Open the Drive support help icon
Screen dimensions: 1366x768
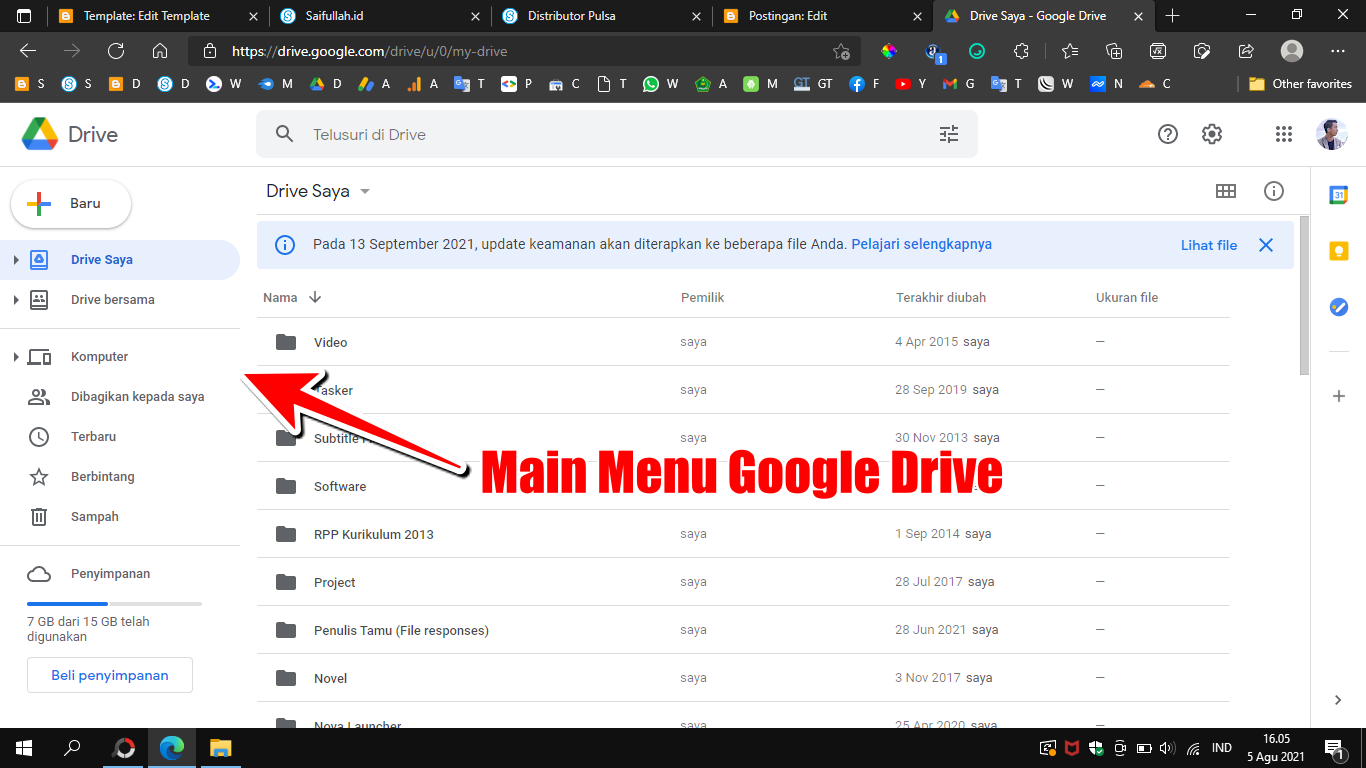point(1168,134)
